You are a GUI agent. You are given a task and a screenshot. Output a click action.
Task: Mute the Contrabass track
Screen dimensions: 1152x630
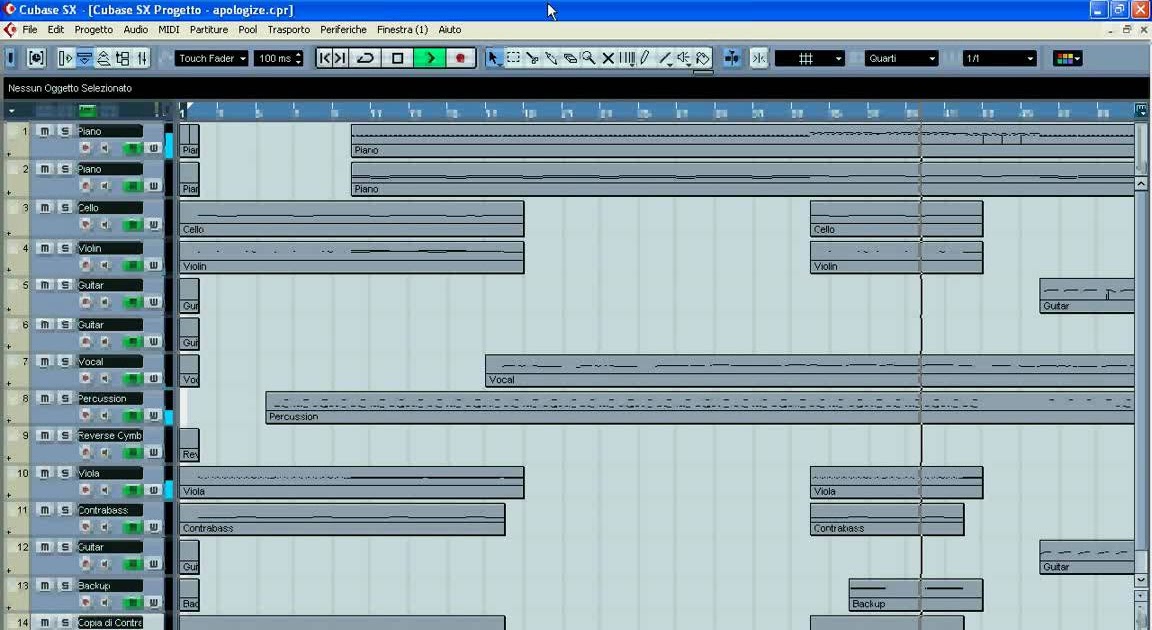(45, 510)
